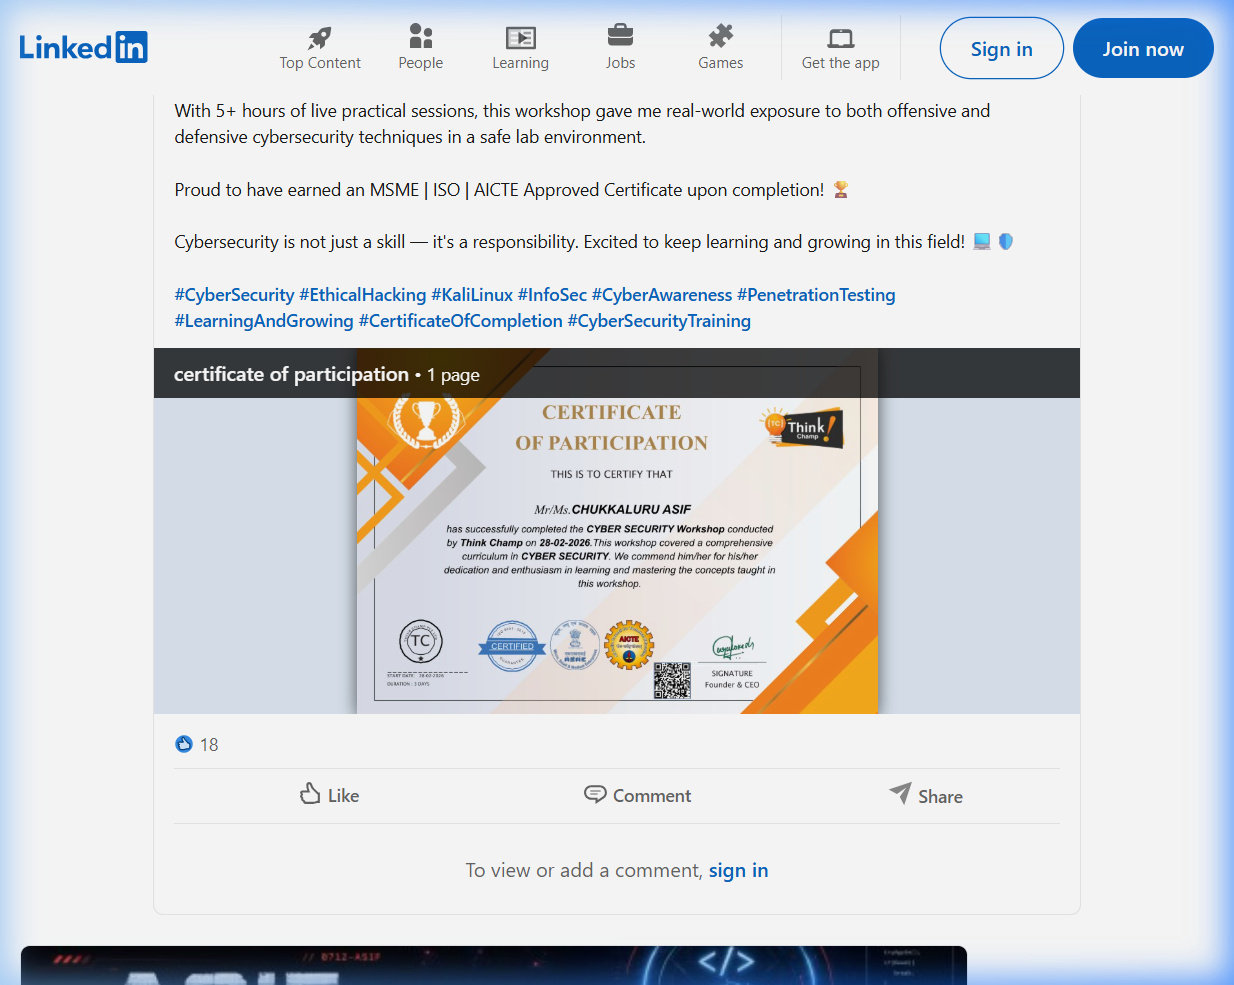Open the #PenetrationTesting hashtag

816,295
